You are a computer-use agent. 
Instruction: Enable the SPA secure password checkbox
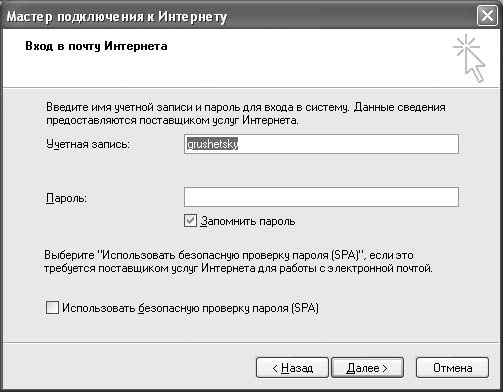point(52,308)
